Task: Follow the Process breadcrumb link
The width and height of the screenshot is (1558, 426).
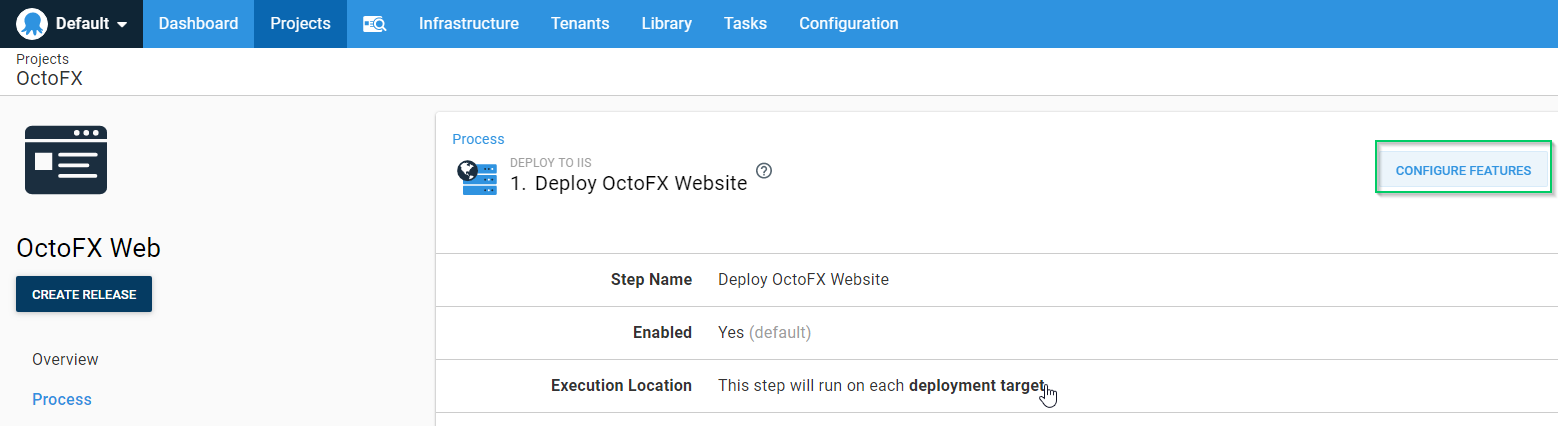Action: pyautogui.click(x=478, y=139)
